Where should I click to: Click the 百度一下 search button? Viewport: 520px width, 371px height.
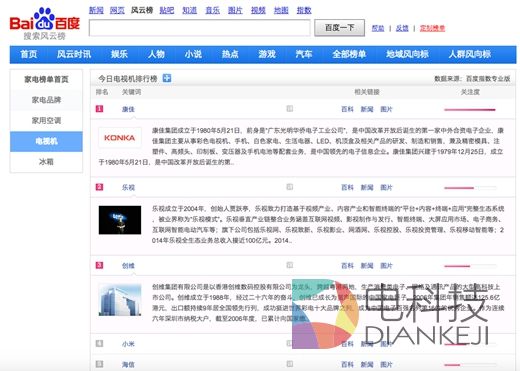339,28
